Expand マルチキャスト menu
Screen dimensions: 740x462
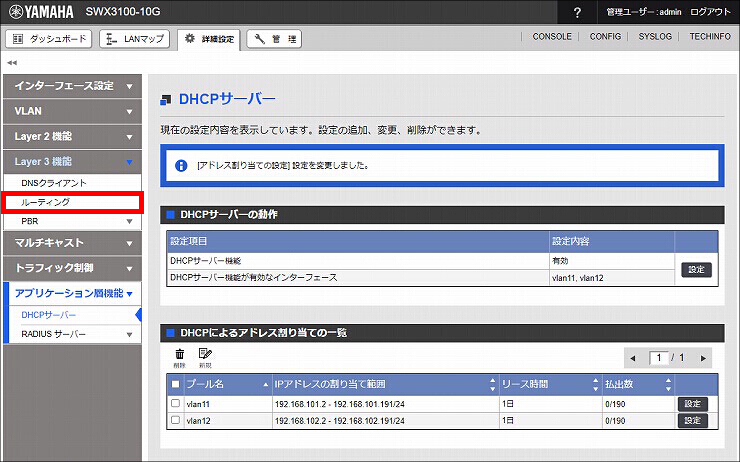coord(72,243)
